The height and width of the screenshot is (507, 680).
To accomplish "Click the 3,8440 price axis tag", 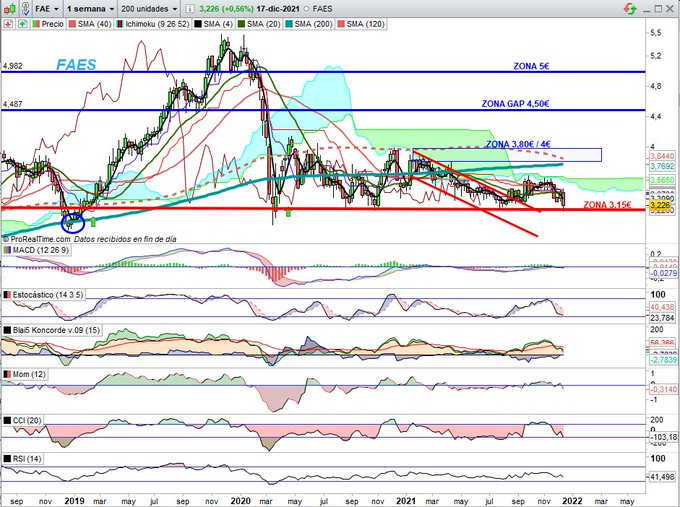I will point(662,156).
